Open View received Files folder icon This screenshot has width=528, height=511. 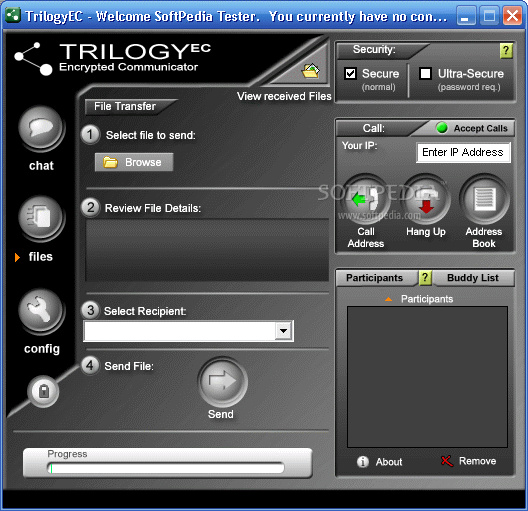[311, 70]
